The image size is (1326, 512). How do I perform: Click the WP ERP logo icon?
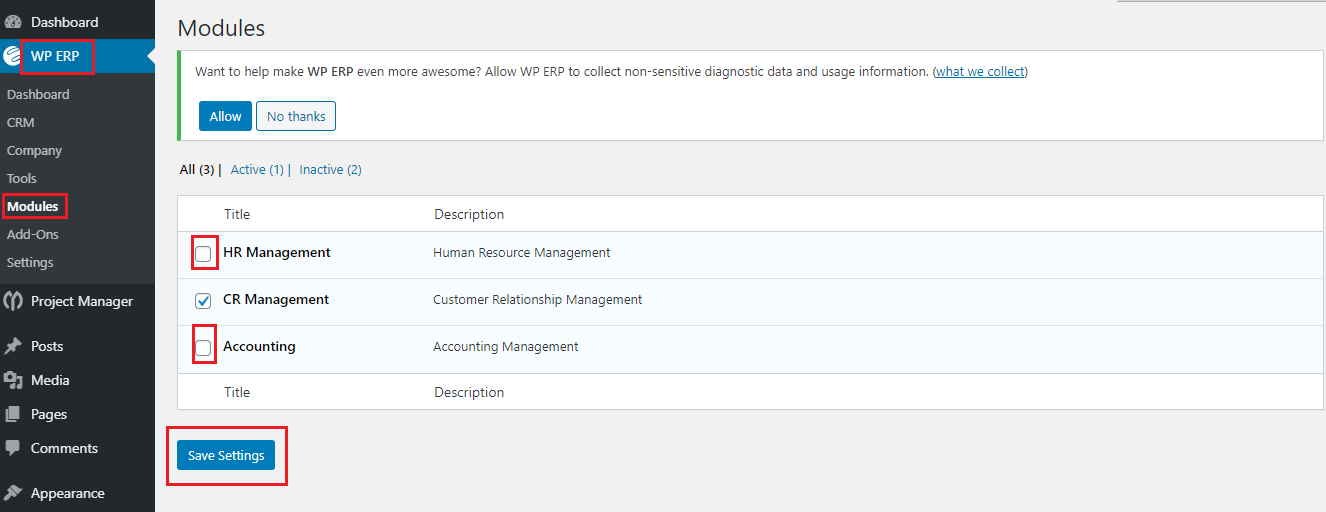(13, 56)
